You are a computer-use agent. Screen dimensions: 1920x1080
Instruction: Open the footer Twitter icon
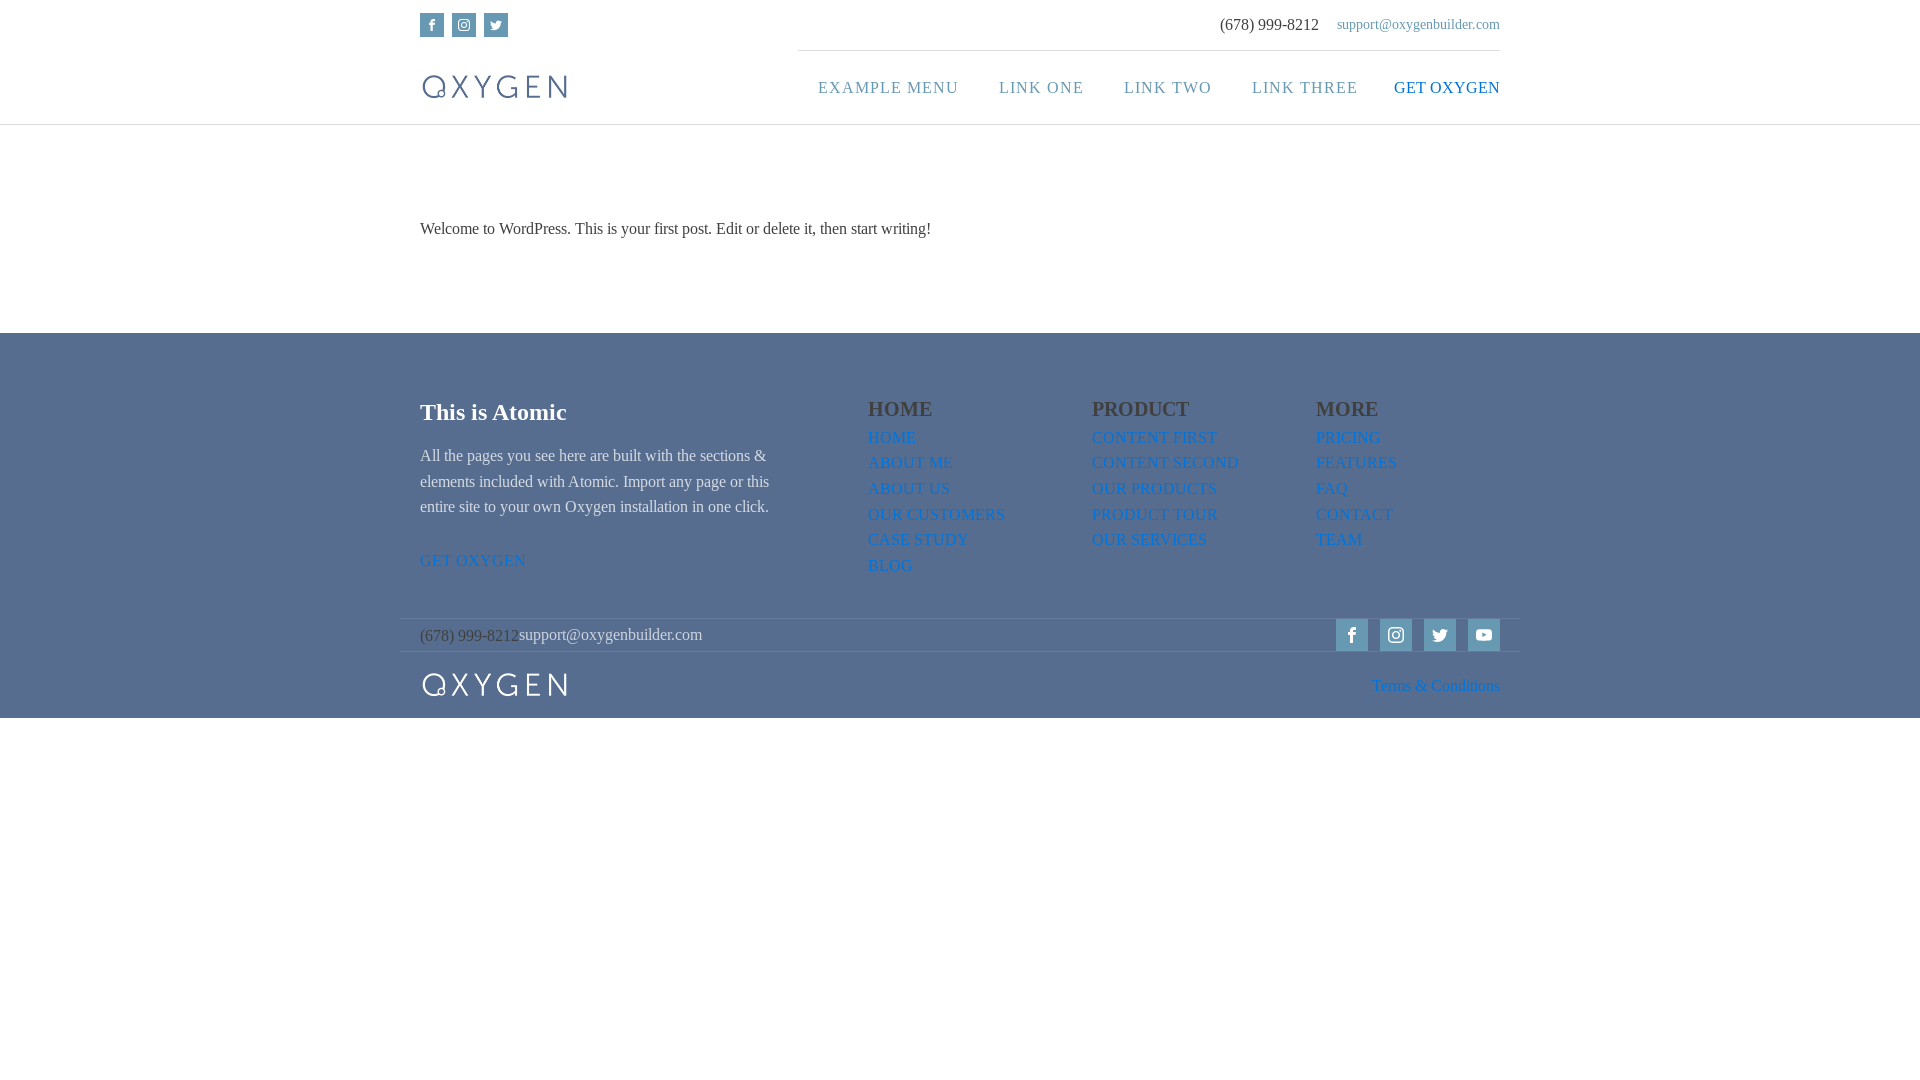[x=1440, y=635]
